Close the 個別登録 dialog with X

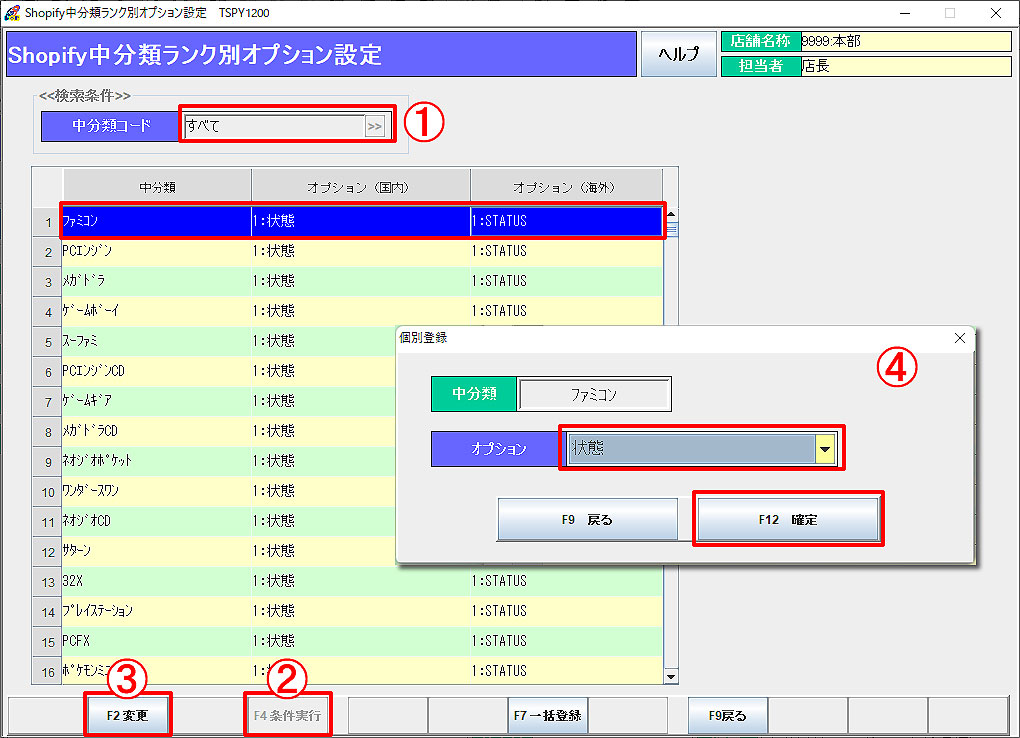pyautogui.click(x=960, y=338)
